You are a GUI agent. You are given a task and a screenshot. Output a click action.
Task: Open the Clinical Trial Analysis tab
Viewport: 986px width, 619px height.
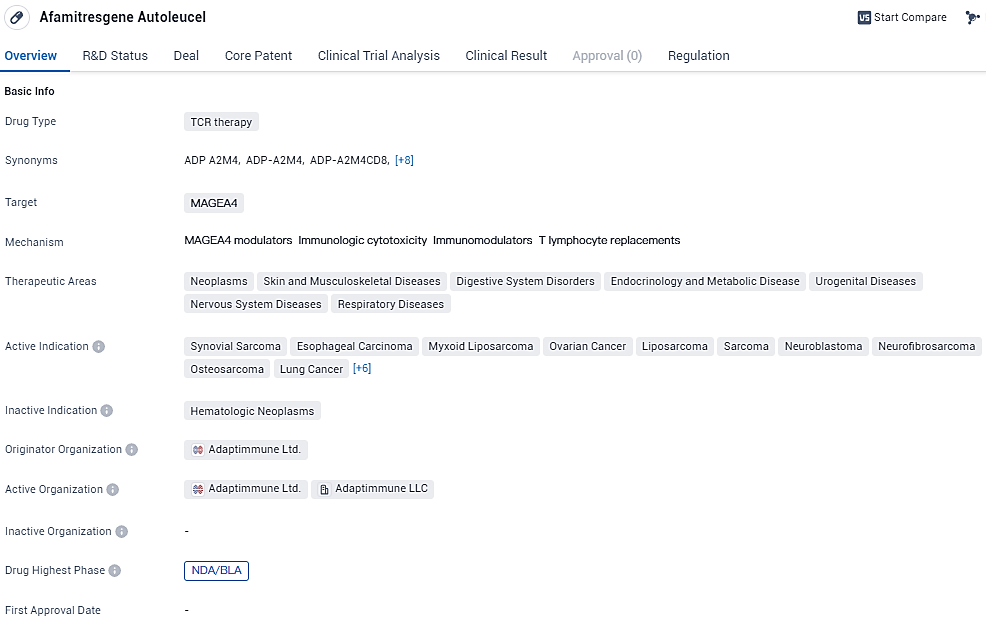tap(378, 56)
